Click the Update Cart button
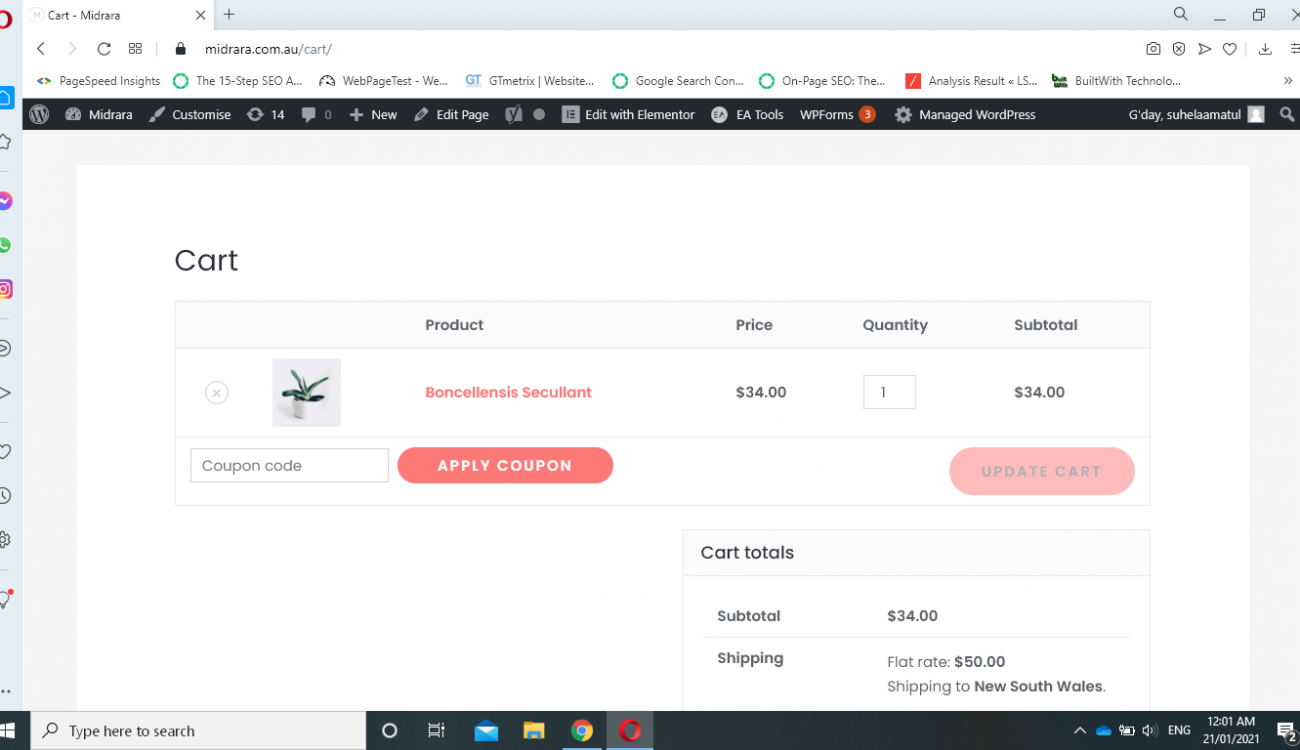 1041,471
